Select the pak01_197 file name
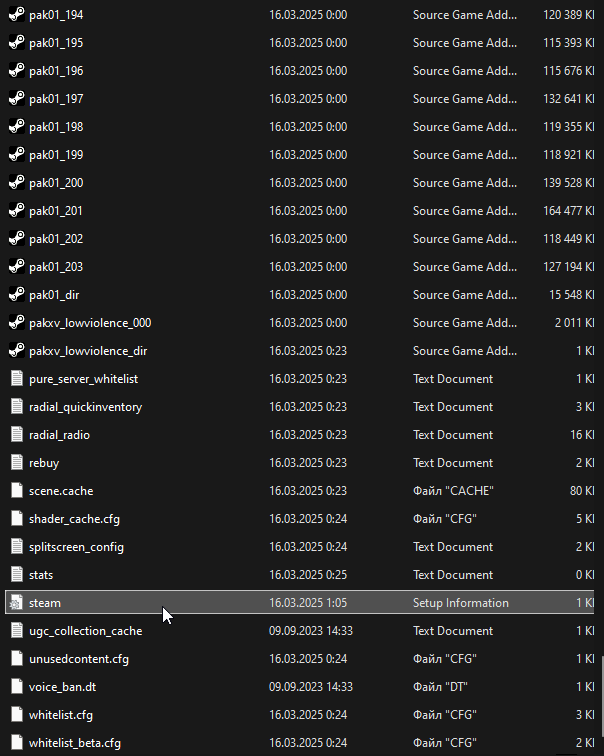The image size is (604, 756). (x=56, y=99)
